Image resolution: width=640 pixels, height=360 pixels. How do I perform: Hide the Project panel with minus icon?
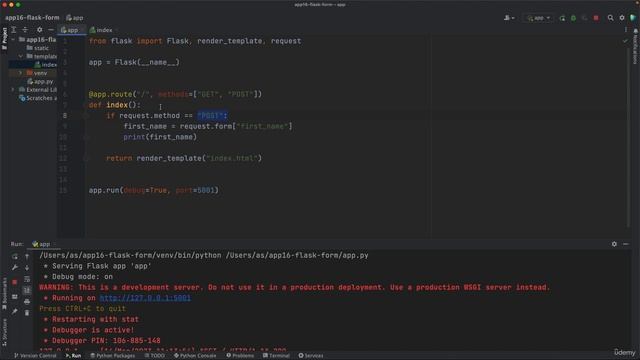[x=51, y=30]
